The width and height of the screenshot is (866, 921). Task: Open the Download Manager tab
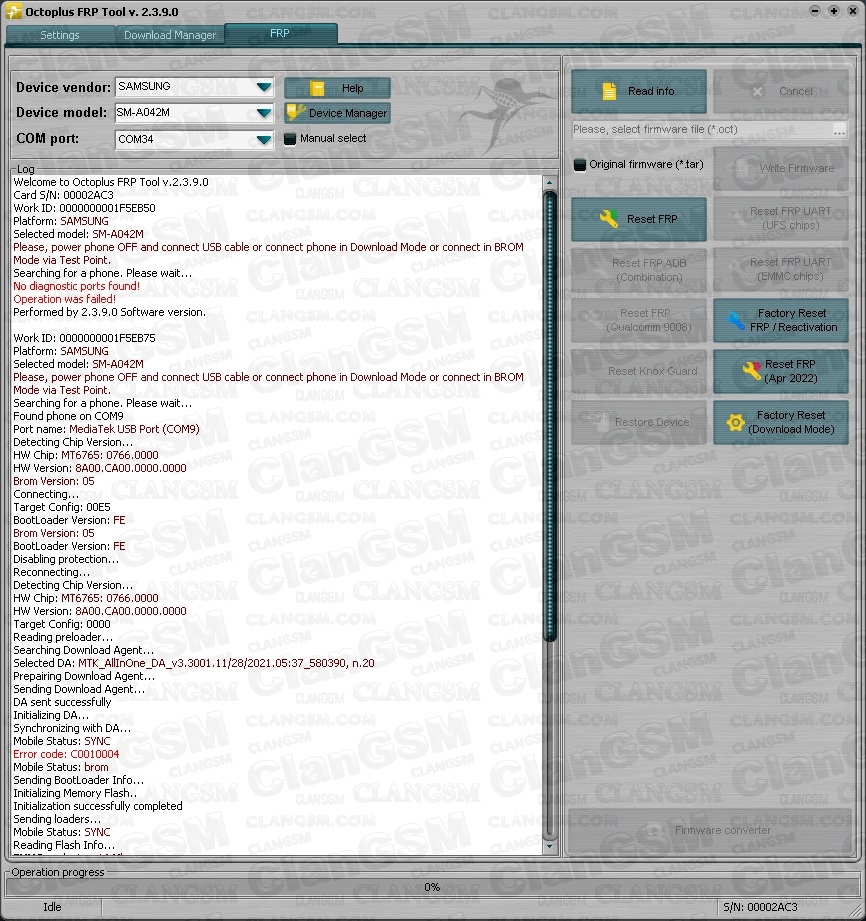click(x=170, y=35)
